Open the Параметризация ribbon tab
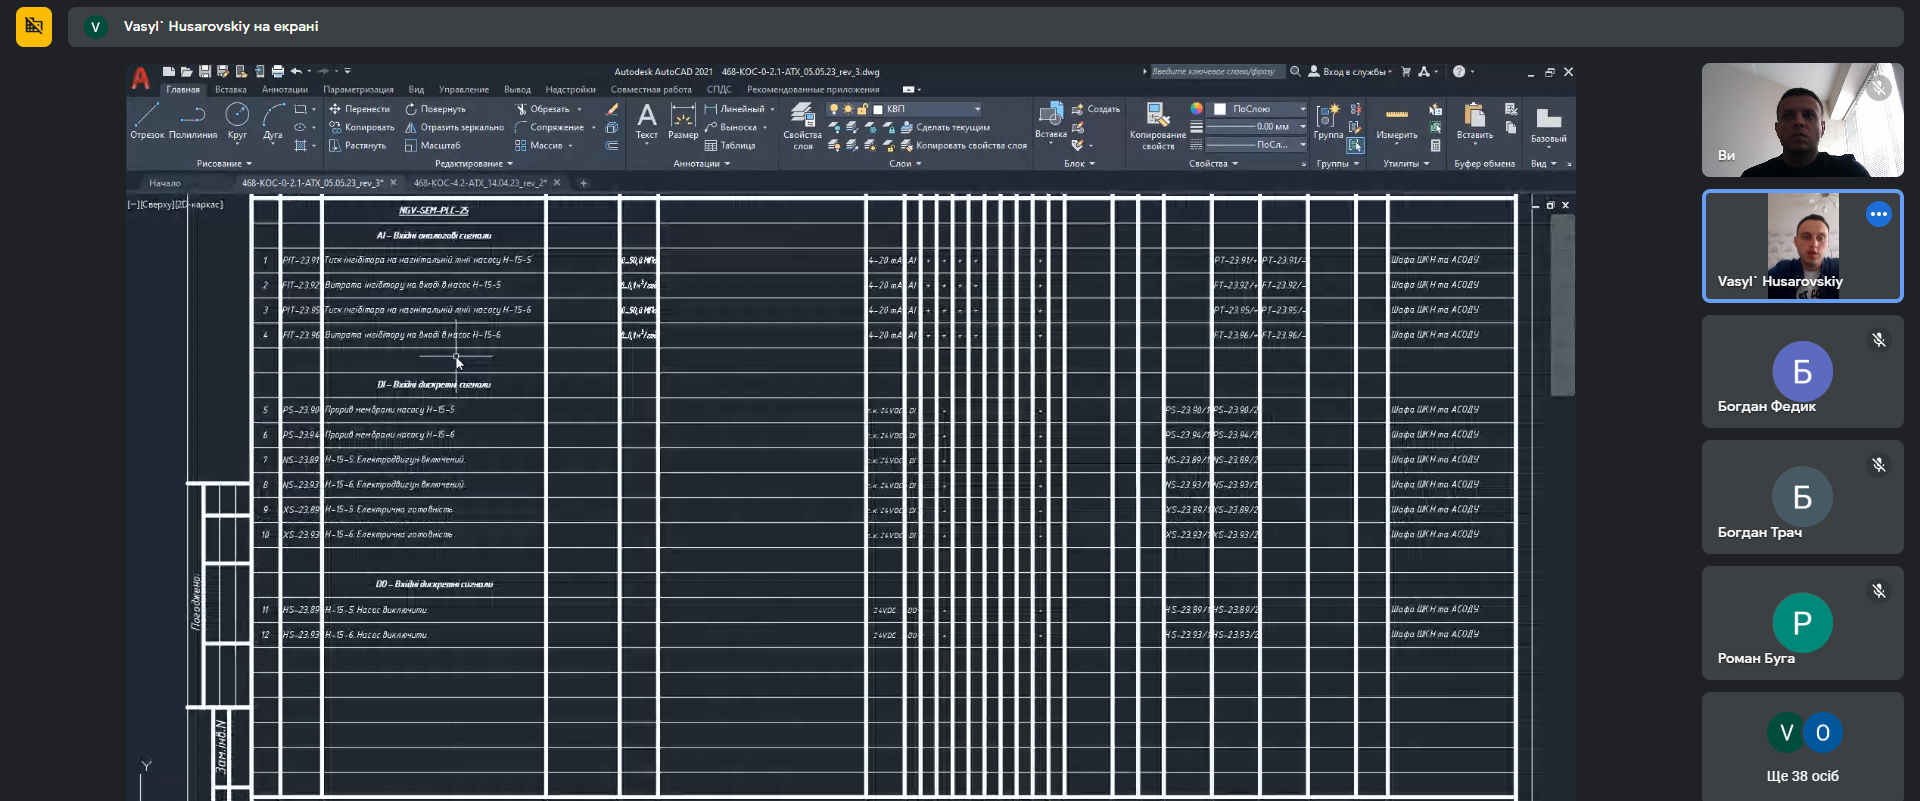 point(358,89)
